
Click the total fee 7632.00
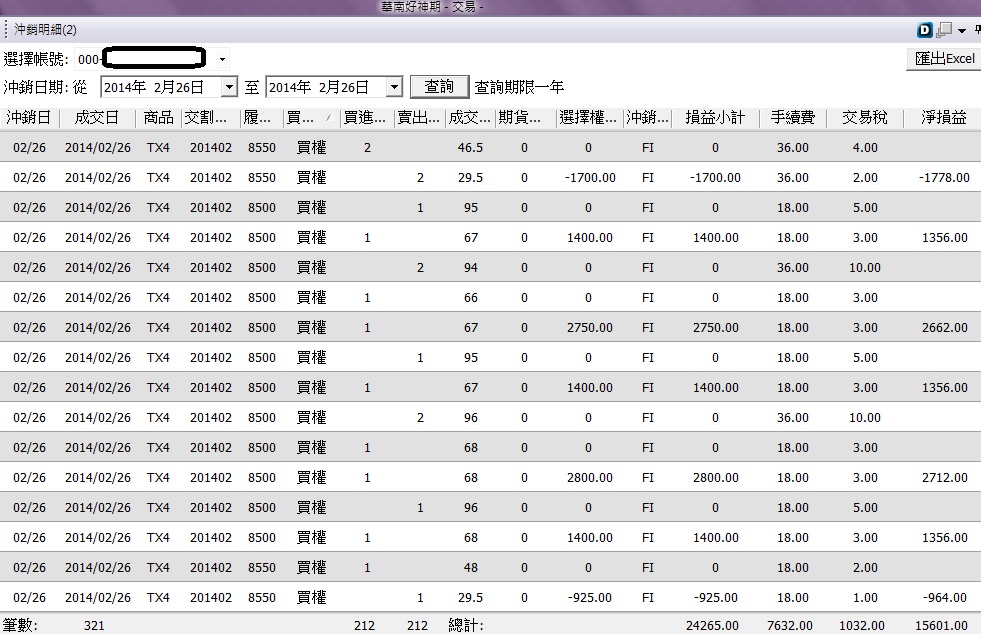pyautogui.click(x=790, y=626)
